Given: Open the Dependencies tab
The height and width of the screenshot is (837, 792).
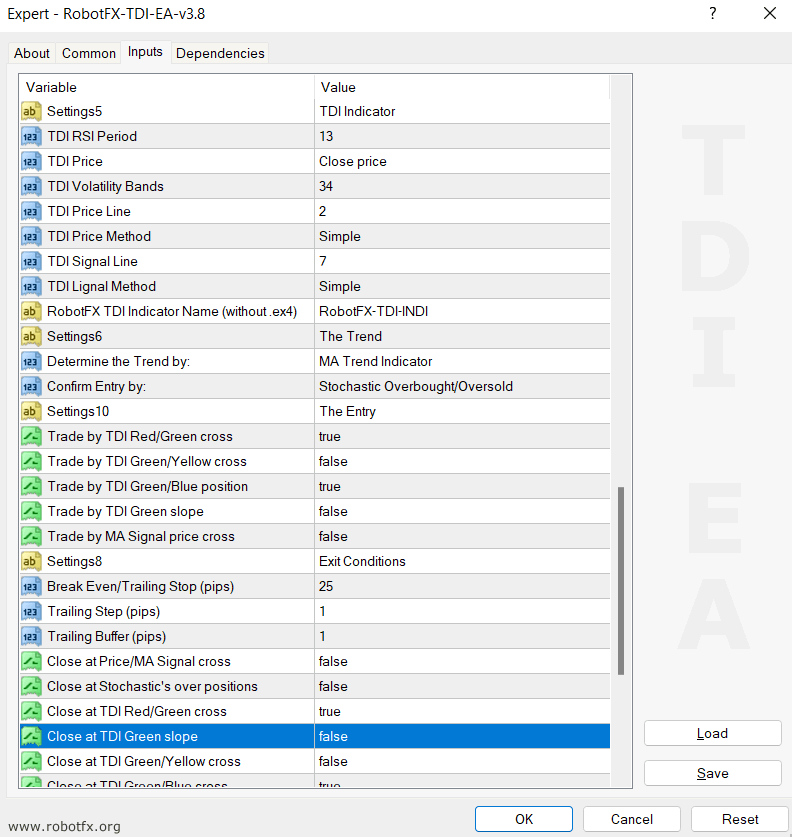Looking at the screenshot, I should pos(220,53).
